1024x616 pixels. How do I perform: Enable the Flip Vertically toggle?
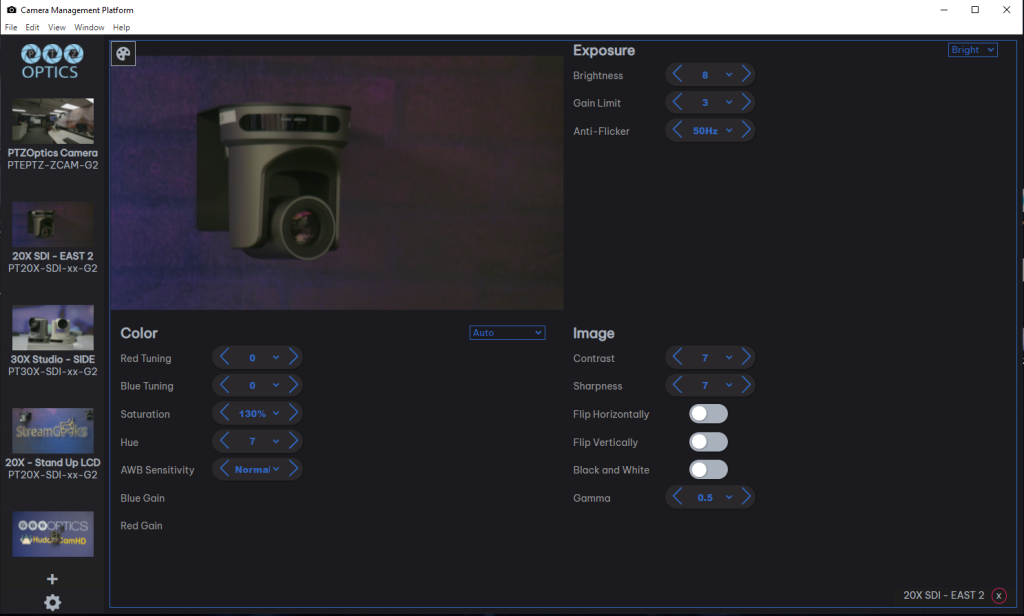pyautogui.click(x=708, y=441)
